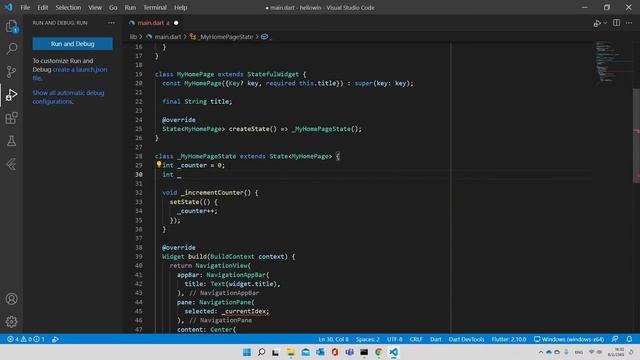The height and width of the screenshot is (360, 640).
Task: Click the lightbulb quick fix on line 29
Action: (159, 164)
